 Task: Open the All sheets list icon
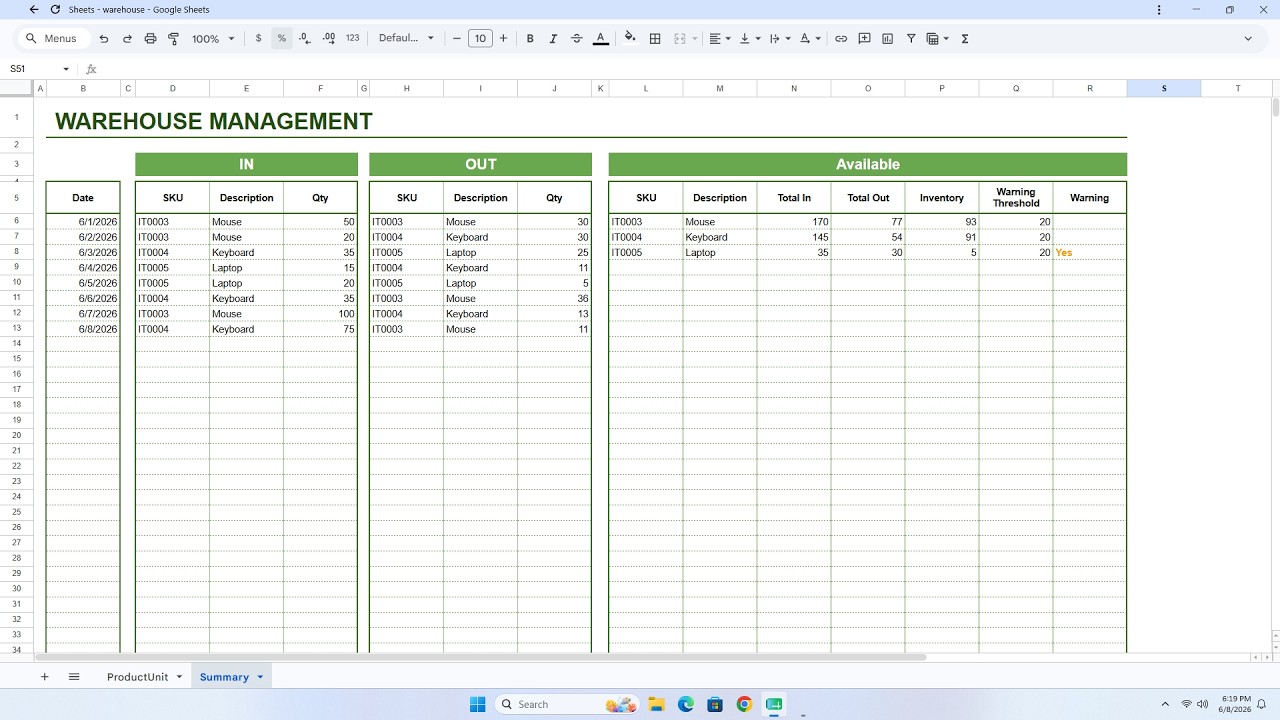74,677
